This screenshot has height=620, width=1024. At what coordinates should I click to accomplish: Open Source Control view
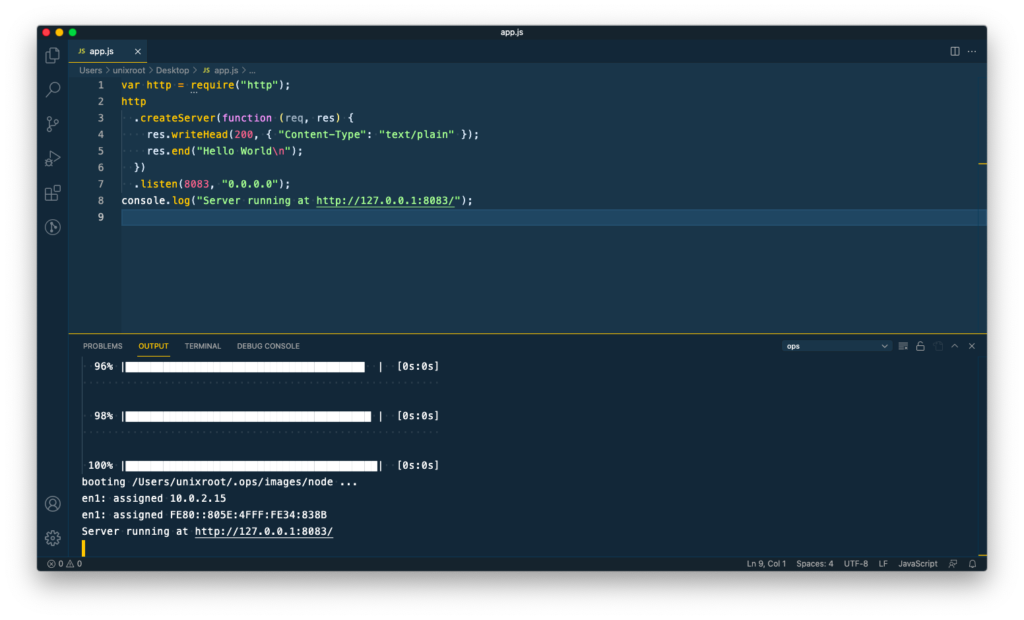coord(53,123)
